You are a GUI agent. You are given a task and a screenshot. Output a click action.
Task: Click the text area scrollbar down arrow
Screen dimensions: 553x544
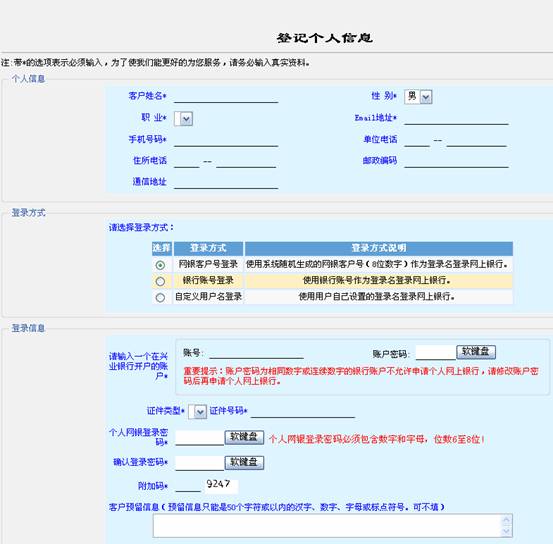click(x=506, y=532)
